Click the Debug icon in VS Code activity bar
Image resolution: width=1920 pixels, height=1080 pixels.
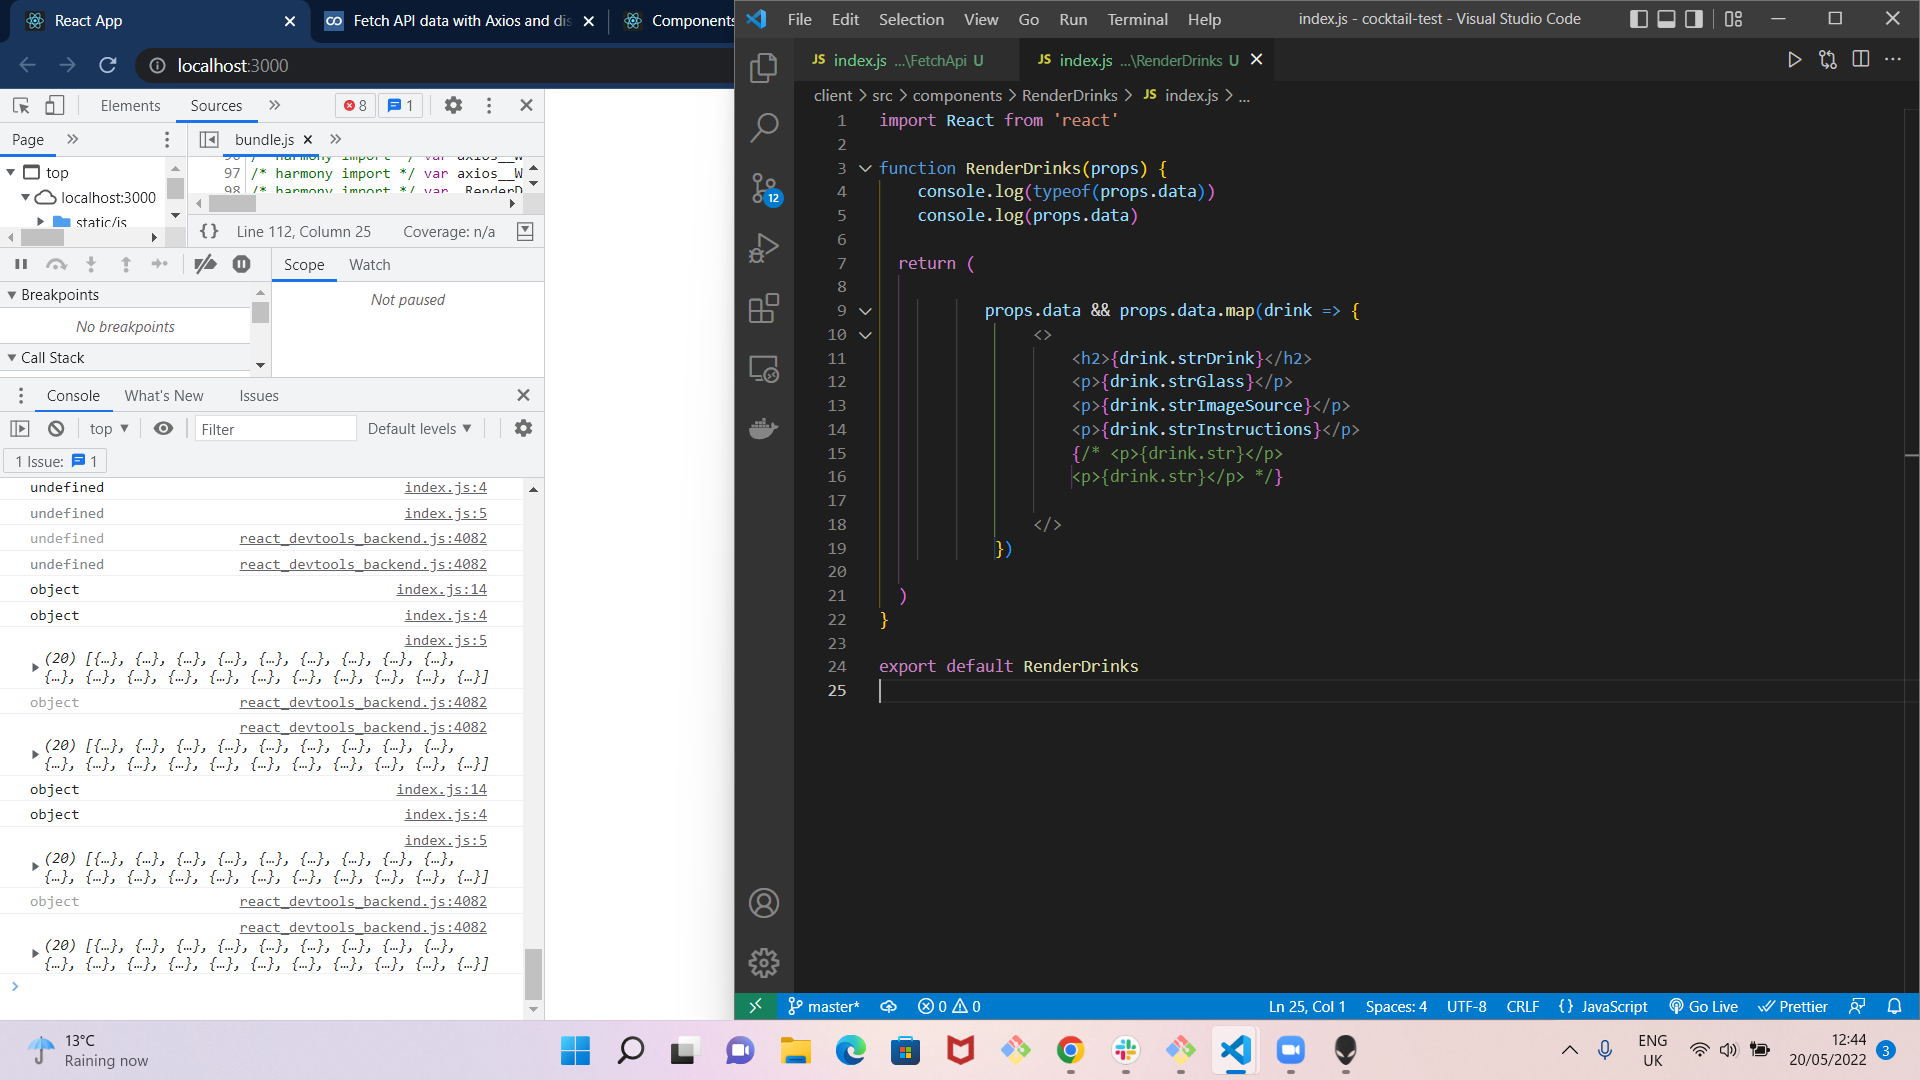coord(764,251)
